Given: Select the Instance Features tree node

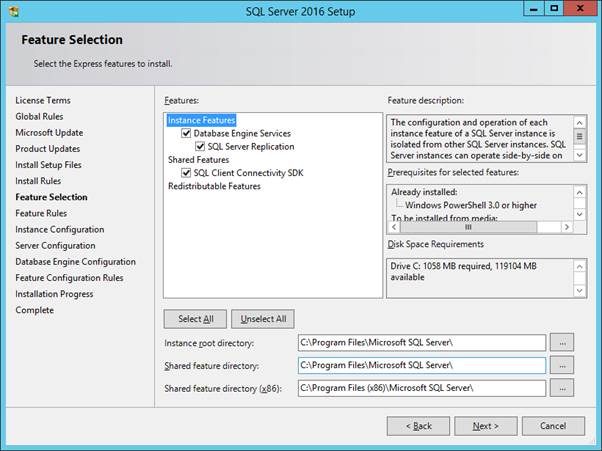Looking at the screenshot, I should [x=201, y=120].
